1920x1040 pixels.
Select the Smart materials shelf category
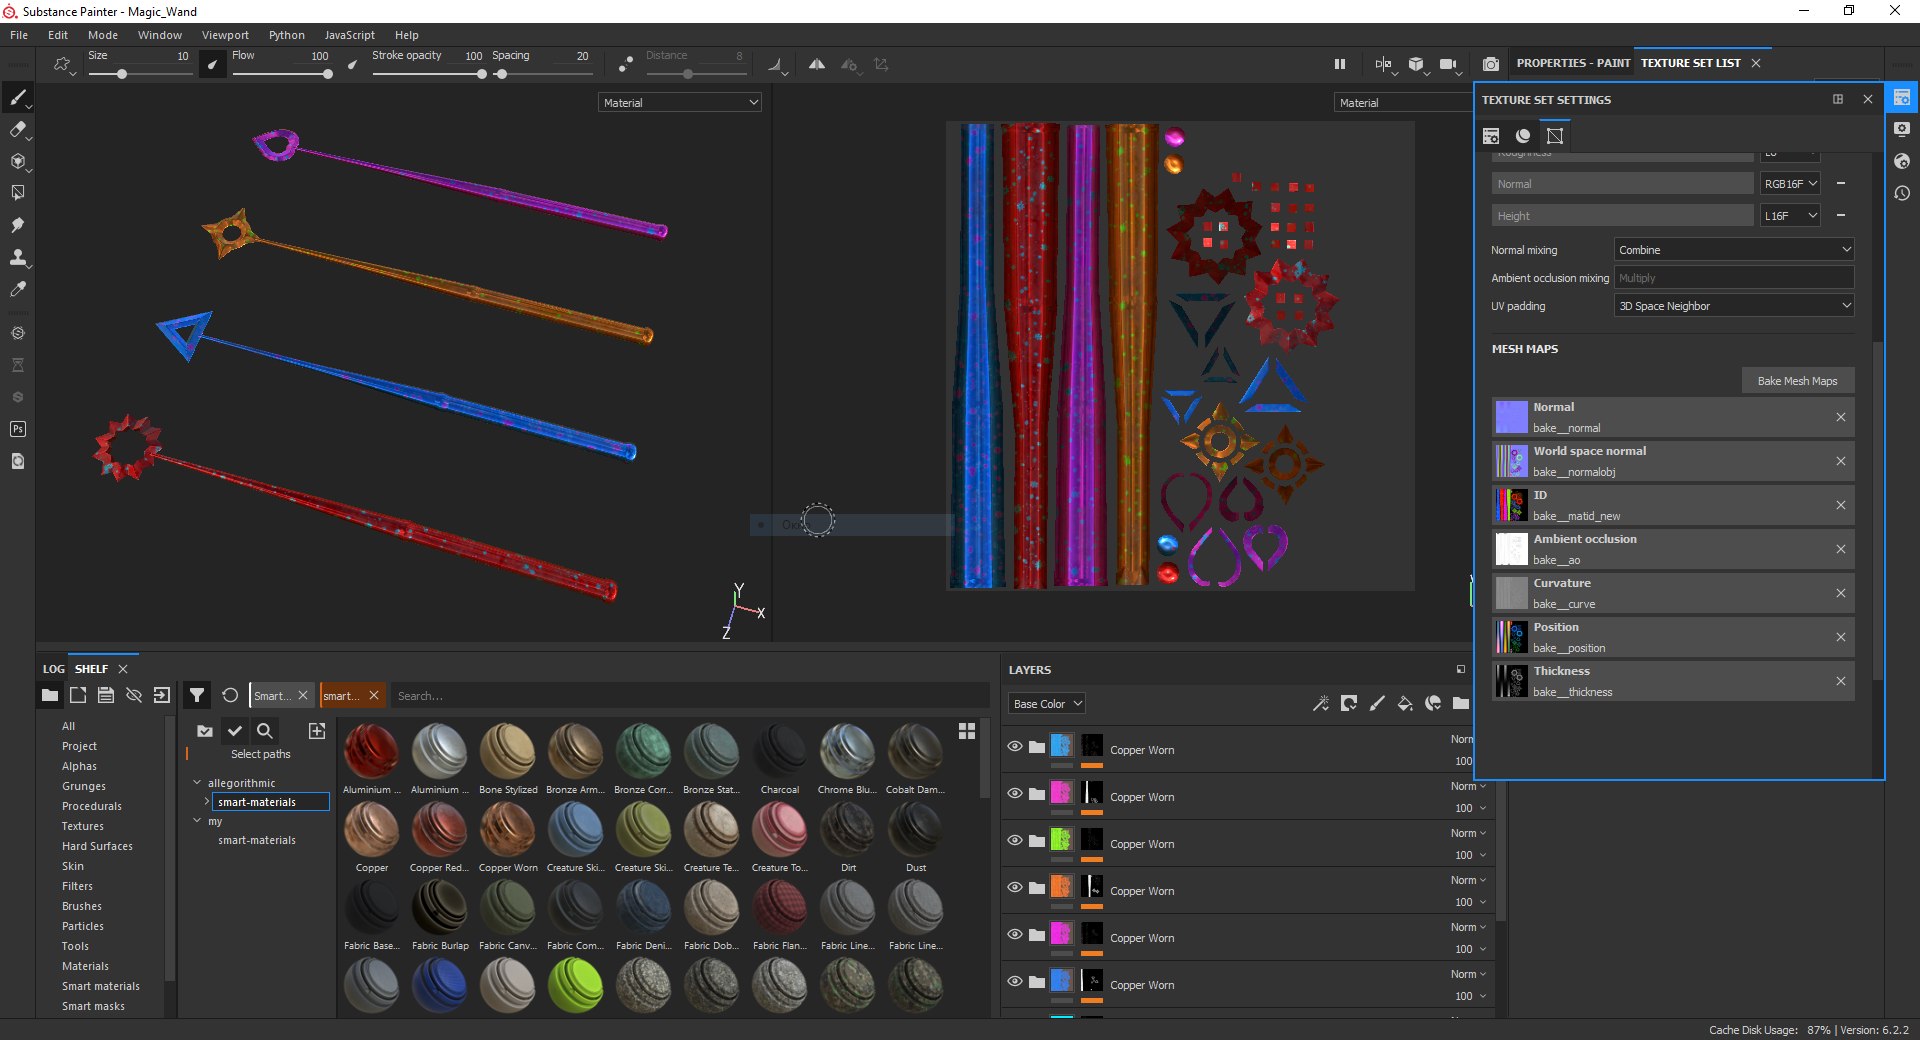[x=101, y=986]
